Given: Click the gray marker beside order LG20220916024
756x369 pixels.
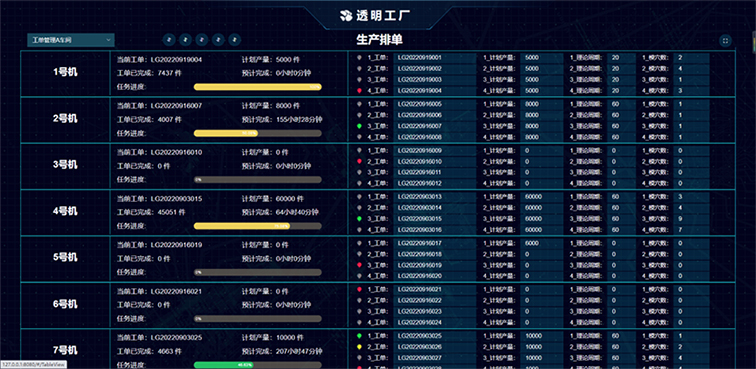Looking at the screenshot, I should coord(359,322).
